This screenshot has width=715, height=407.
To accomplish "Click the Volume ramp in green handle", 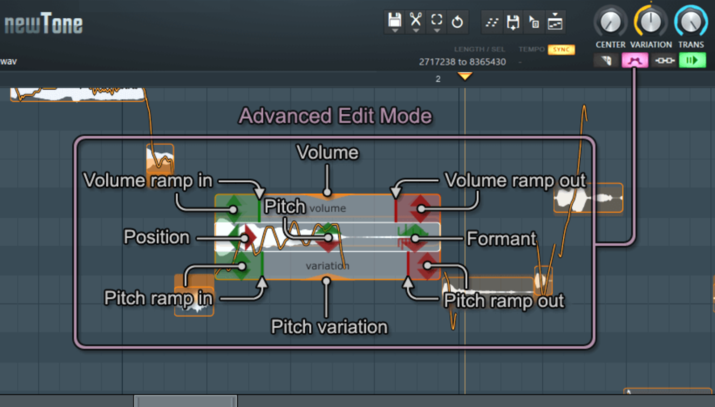I will (233, 208).
